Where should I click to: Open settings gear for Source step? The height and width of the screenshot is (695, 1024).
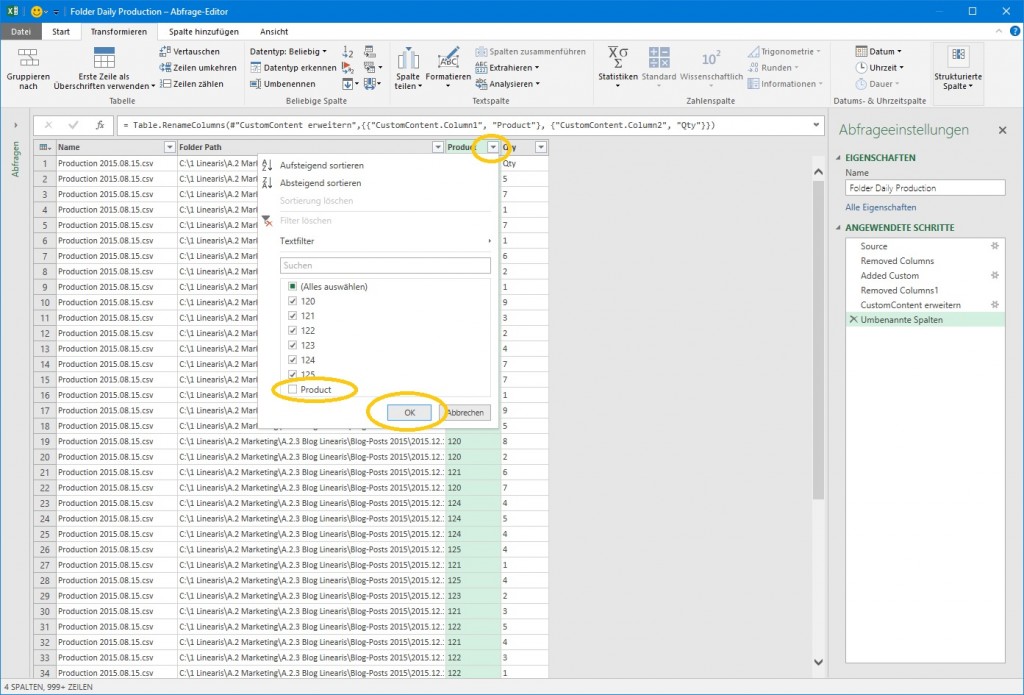(995, 246)
